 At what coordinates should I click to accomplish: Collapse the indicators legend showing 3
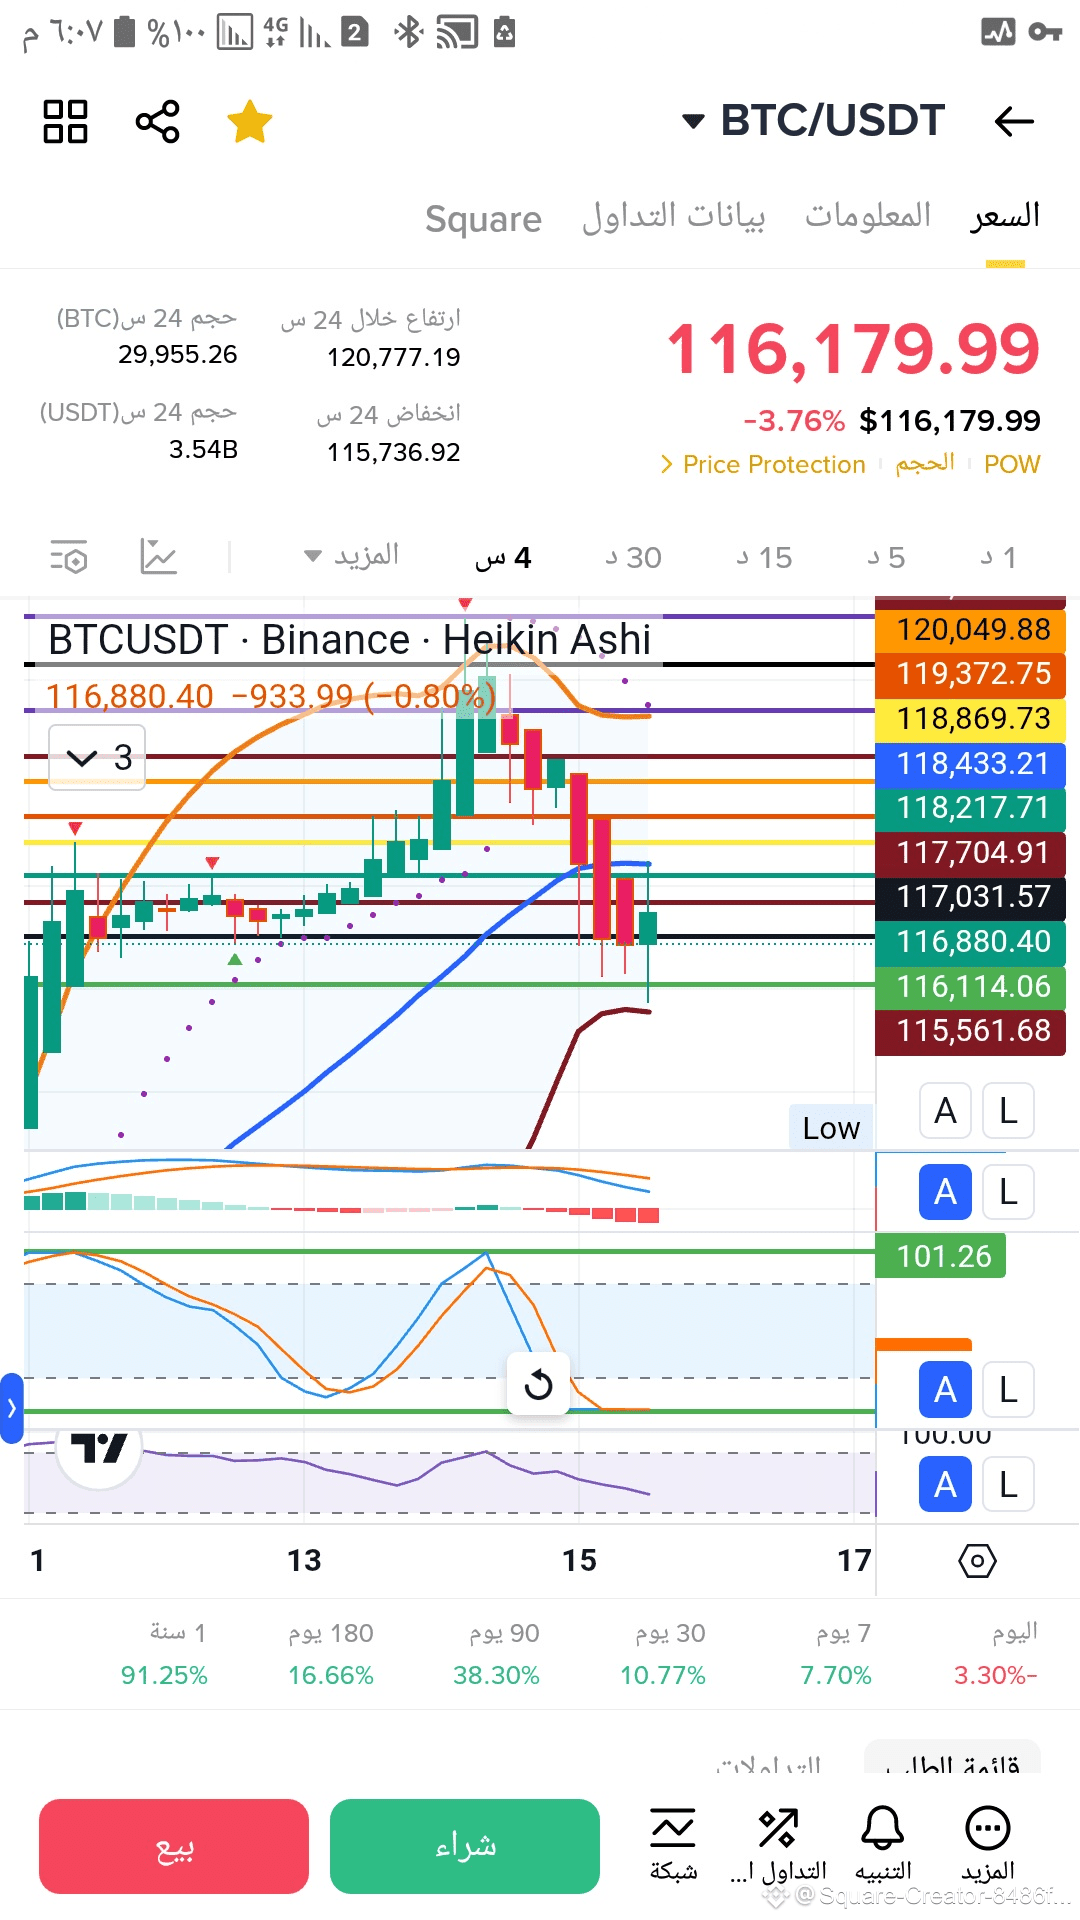pos(97,758)
